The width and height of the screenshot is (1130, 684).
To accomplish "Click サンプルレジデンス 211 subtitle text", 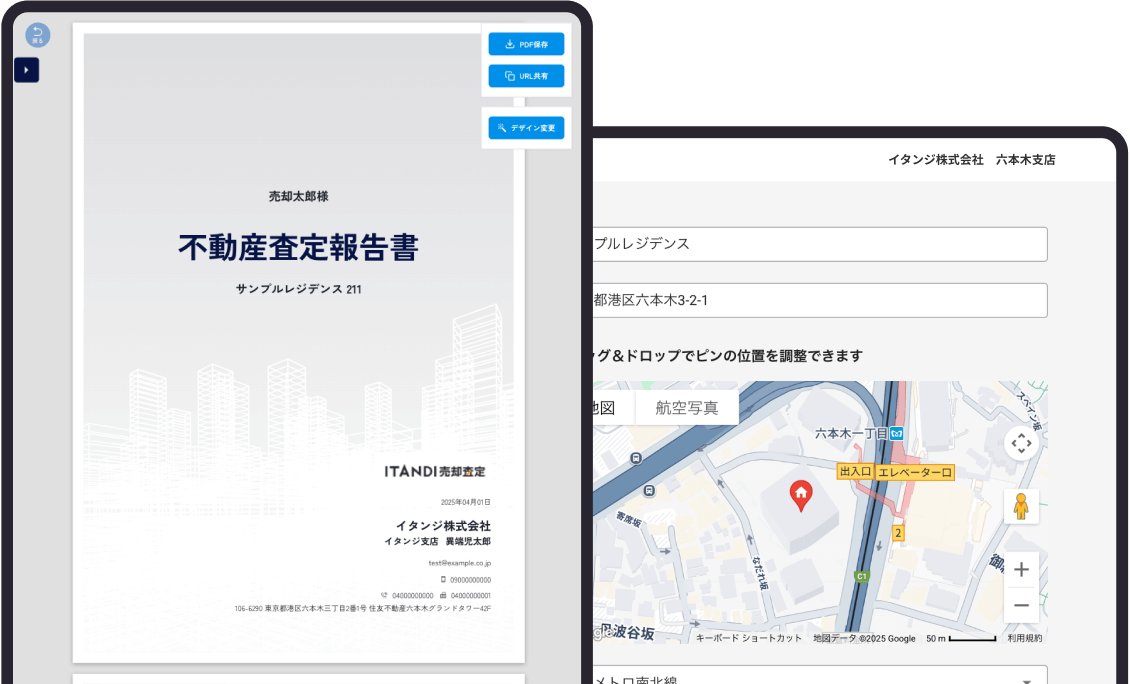I will [x=298, y=289].
